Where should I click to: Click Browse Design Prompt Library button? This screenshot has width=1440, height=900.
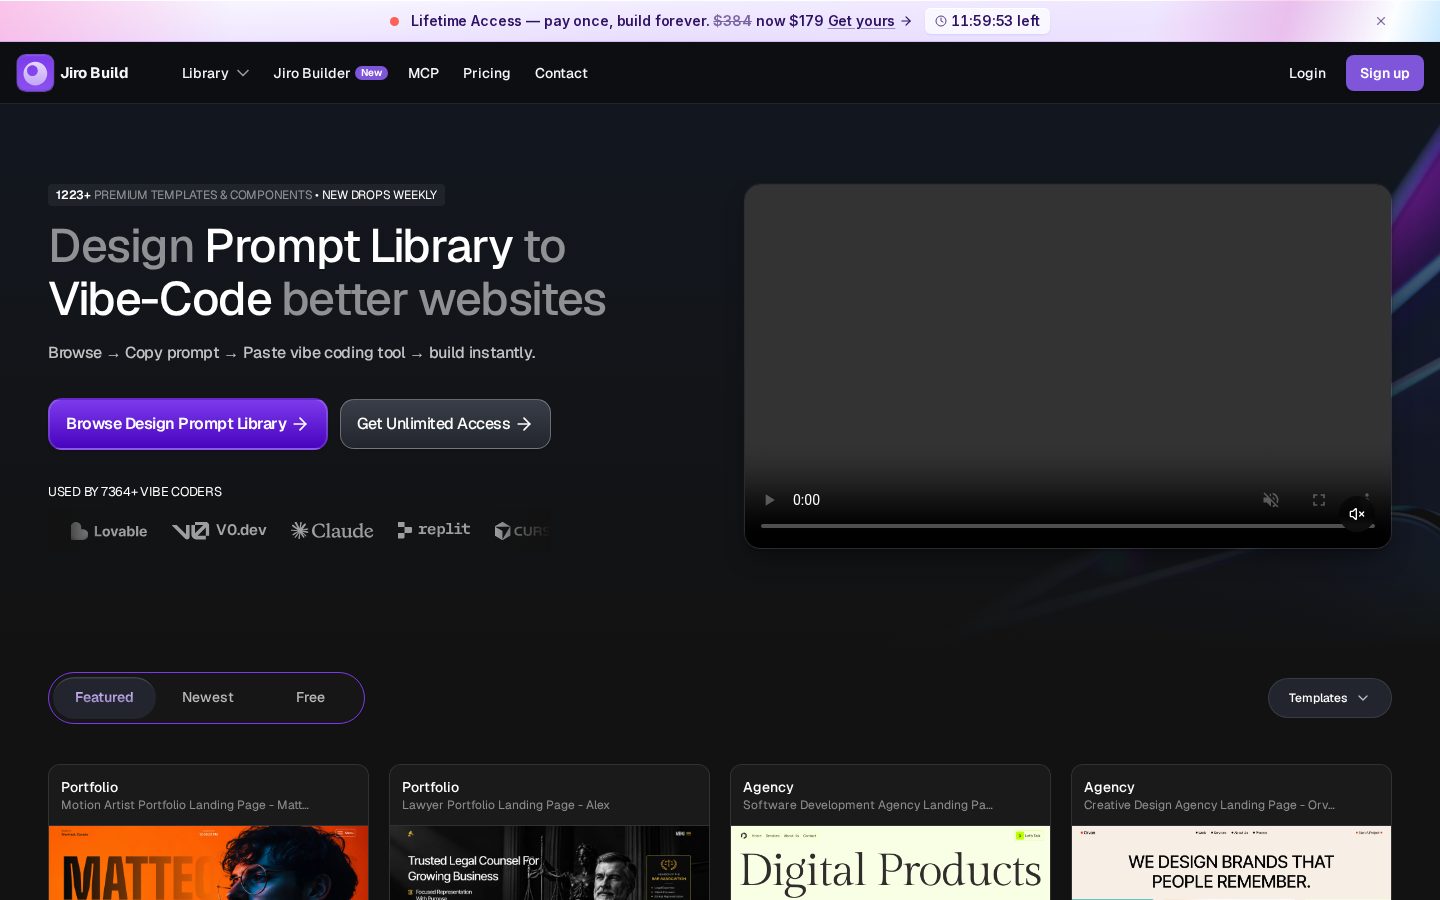(x=188, y=424)
